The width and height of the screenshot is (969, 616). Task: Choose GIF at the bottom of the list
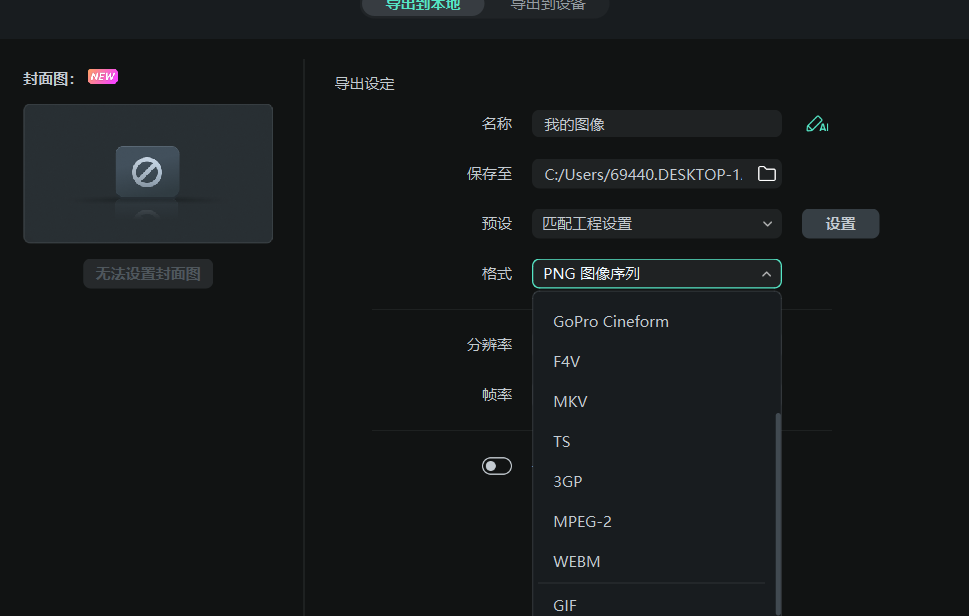[x=565, y=605]
